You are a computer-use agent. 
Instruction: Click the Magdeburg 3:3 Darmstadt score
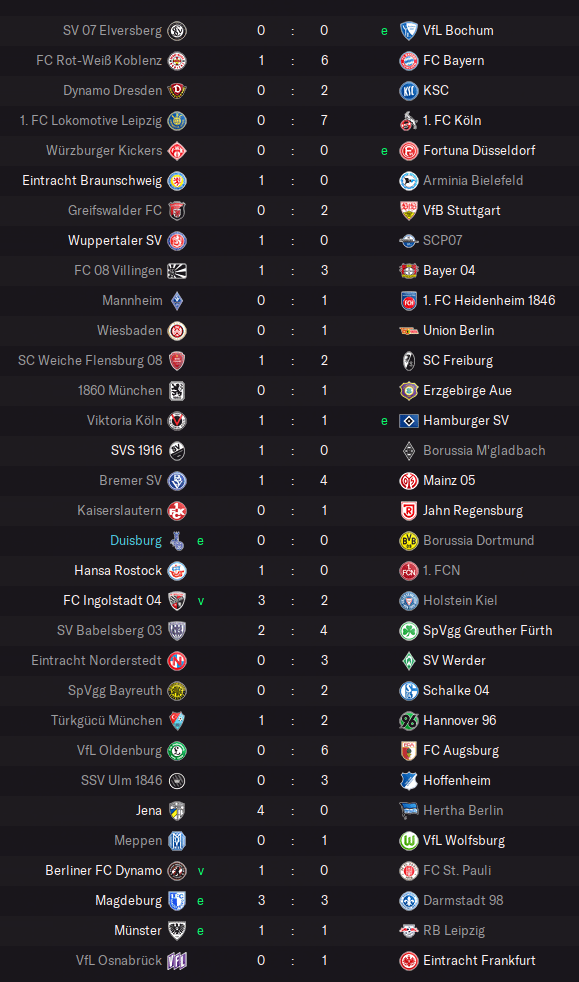point(292,901)
